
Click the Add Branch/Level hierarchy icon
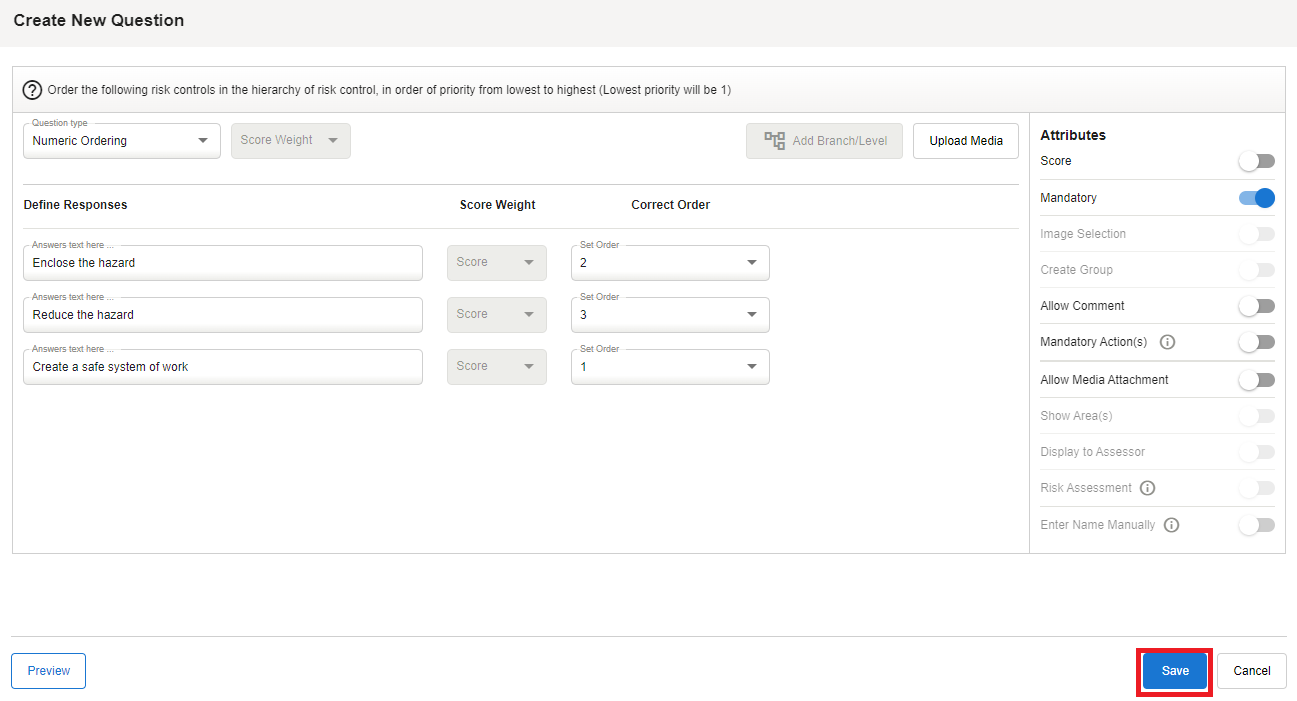click(x=775, y=141)
